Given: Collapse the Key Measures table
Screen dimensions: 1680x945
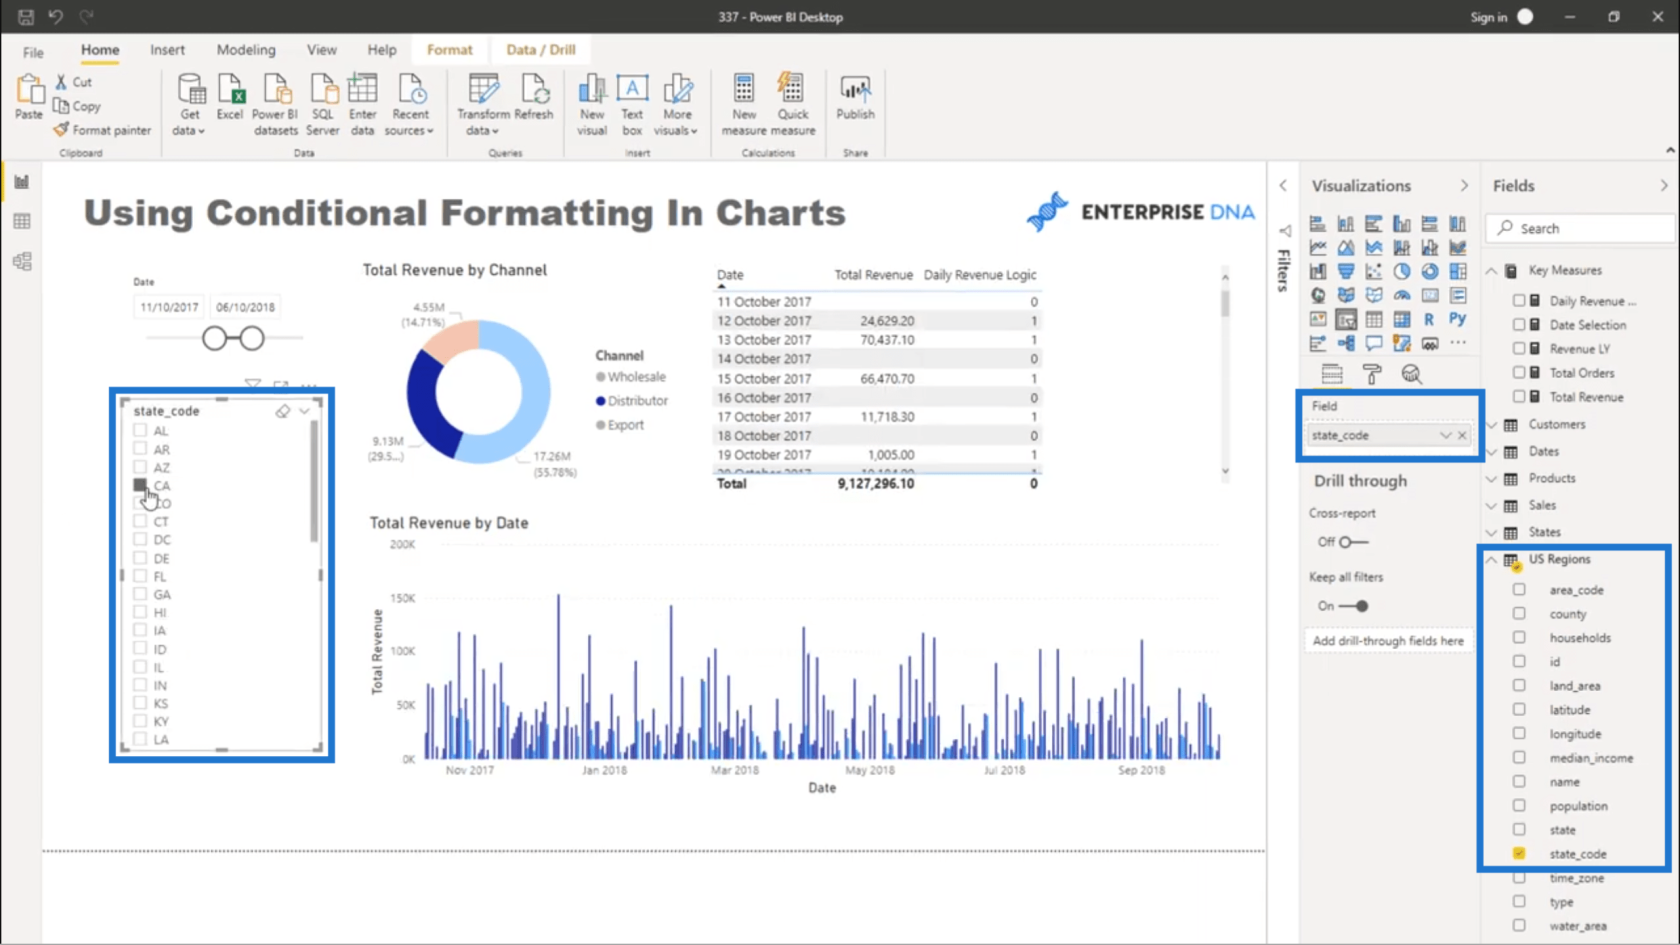Looking at the screenshot, I should pyautogui.click(x=1491, y=271).
